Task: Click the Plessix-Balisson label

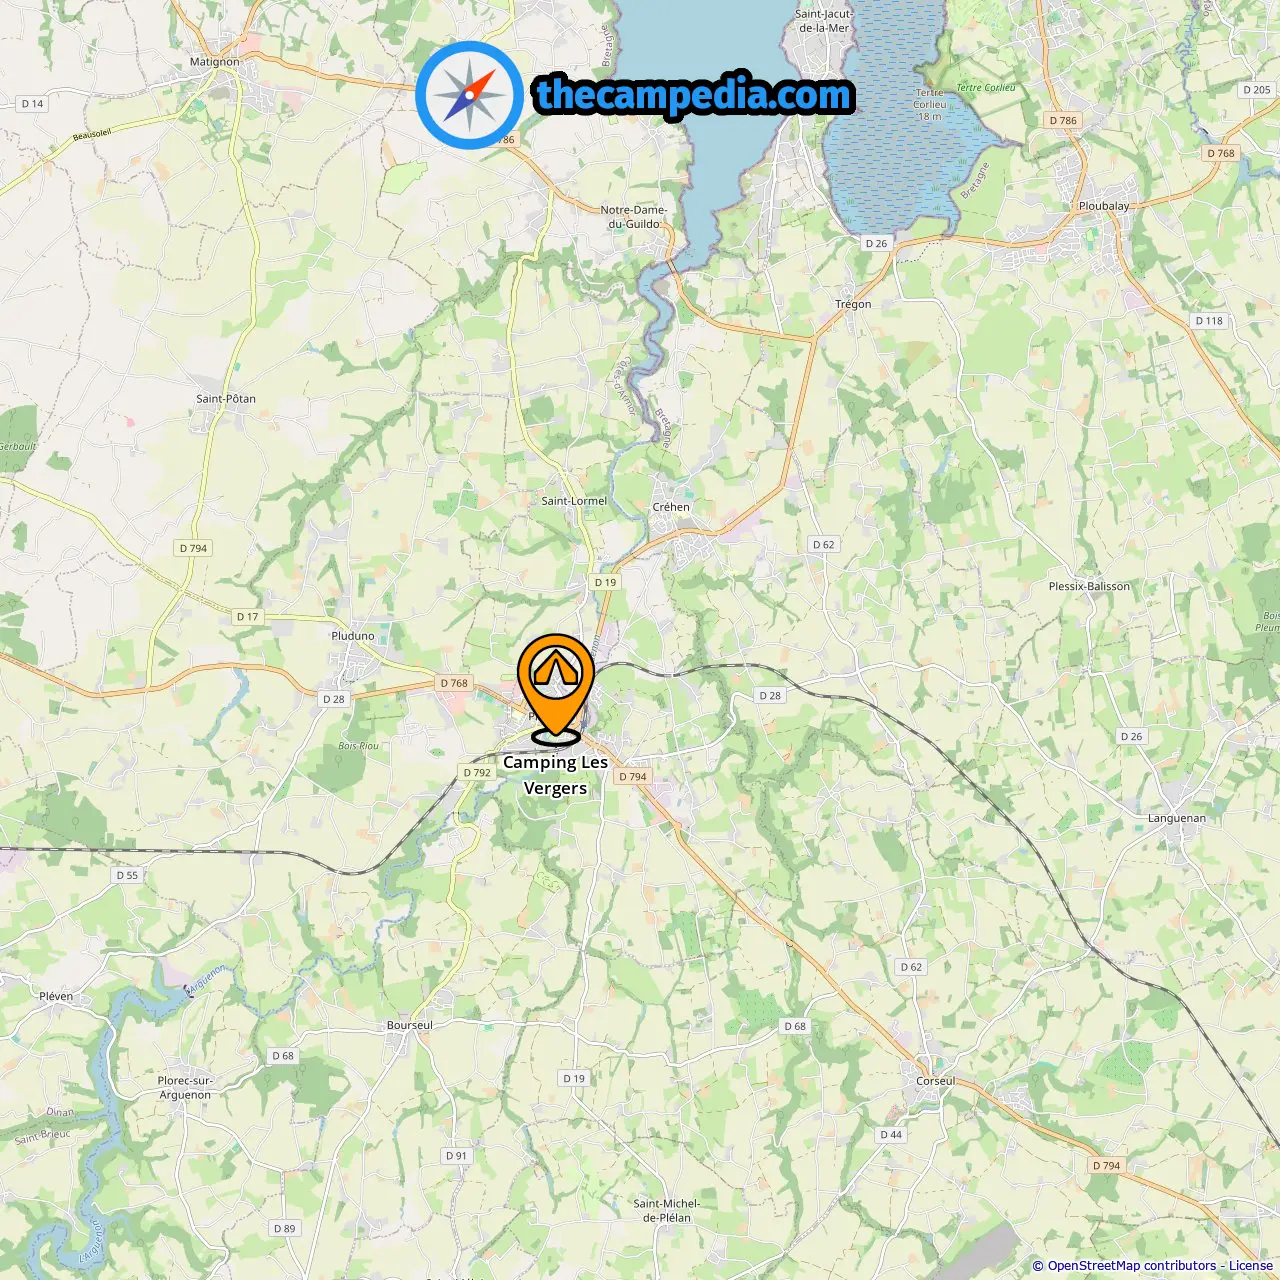Action: click(1089, 586)
